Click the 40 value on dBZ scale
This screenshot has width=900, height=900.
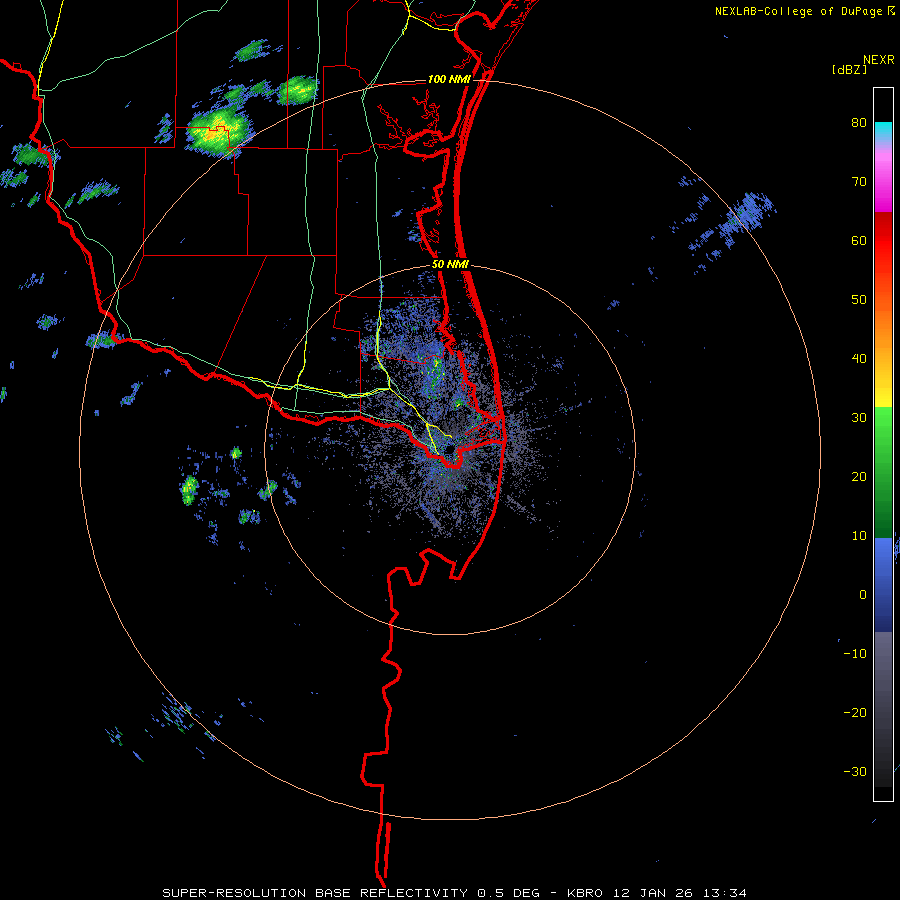pyautogui.click(x=859, y=359)
